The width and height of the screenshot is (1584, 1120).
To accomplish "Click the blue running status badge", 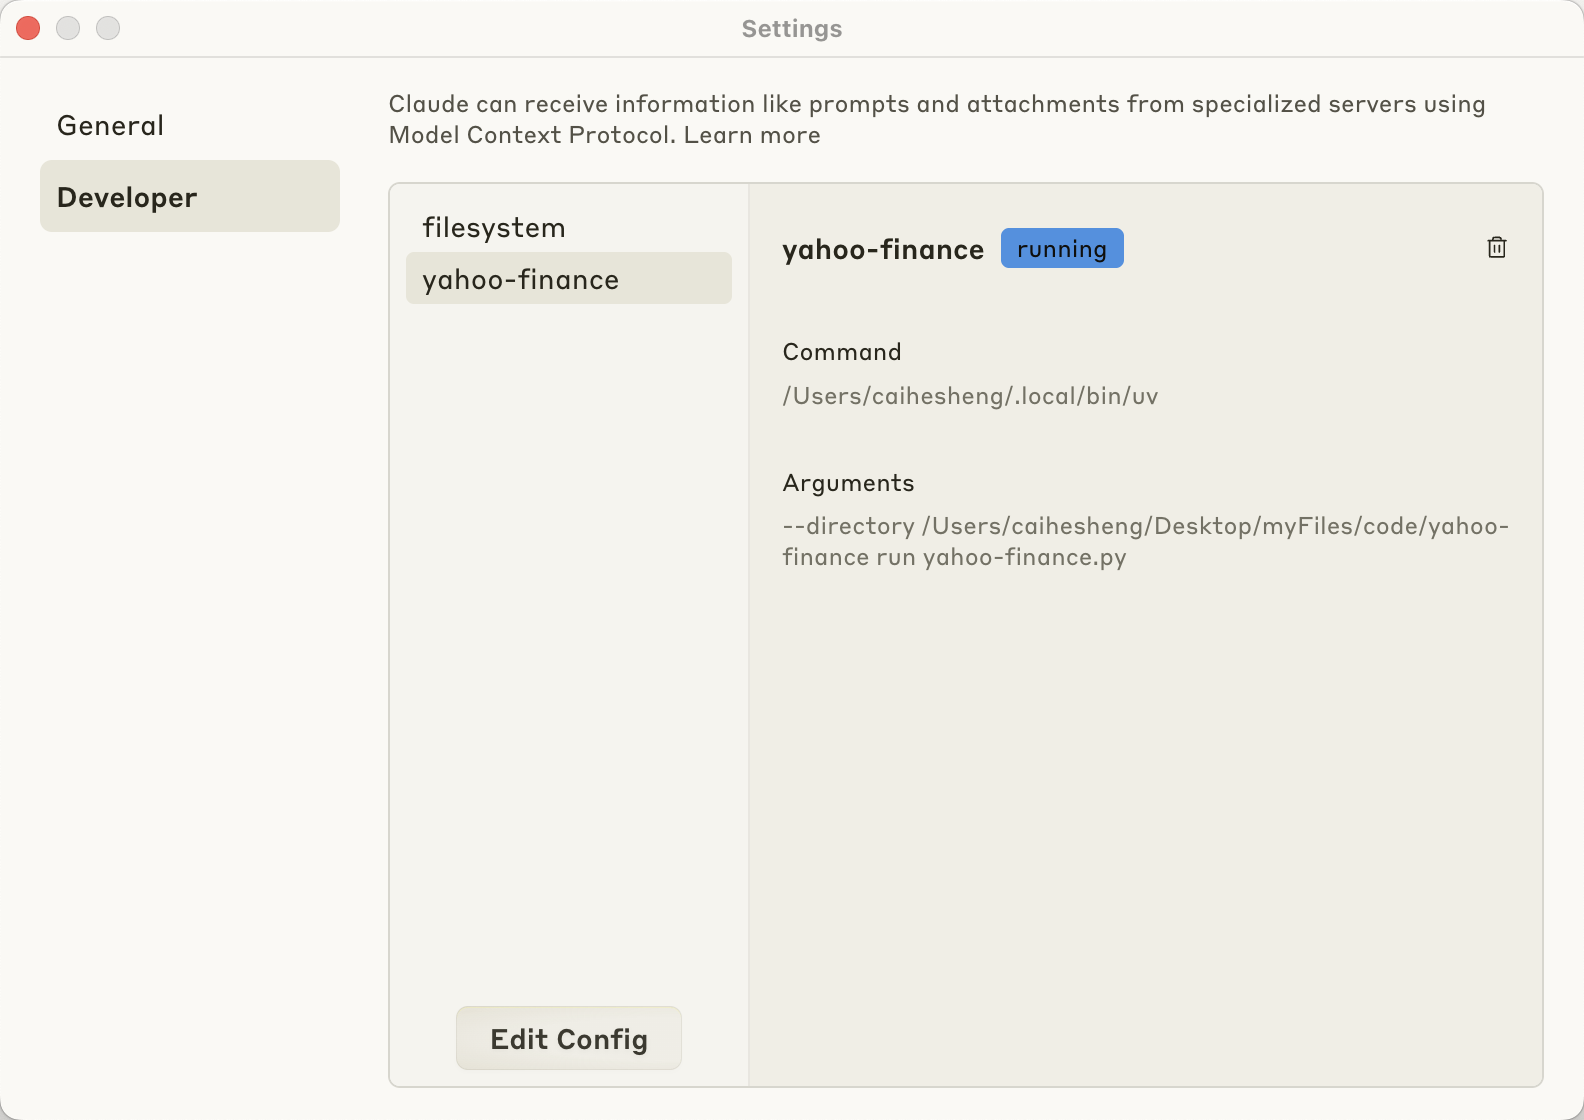I will 1061,249.
